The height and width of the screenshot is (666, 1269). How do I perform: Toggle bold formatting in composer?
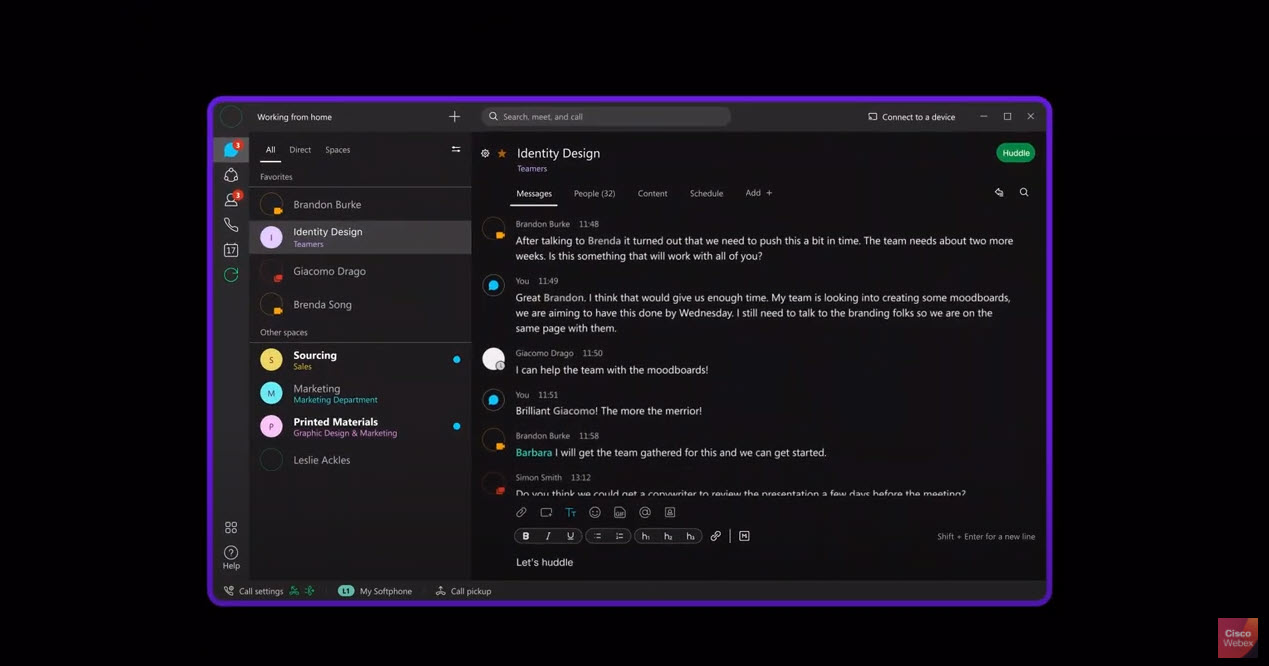pyautogui.click(x=526, y=536)
